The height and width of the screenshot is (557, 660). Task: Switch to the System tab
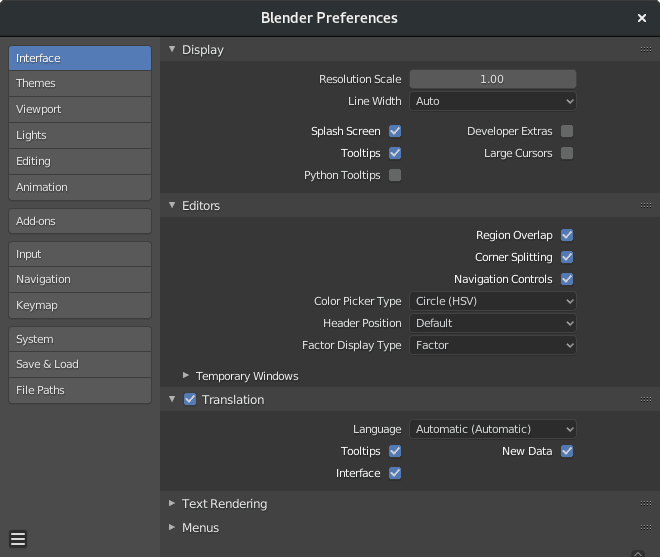pos(80,339)
